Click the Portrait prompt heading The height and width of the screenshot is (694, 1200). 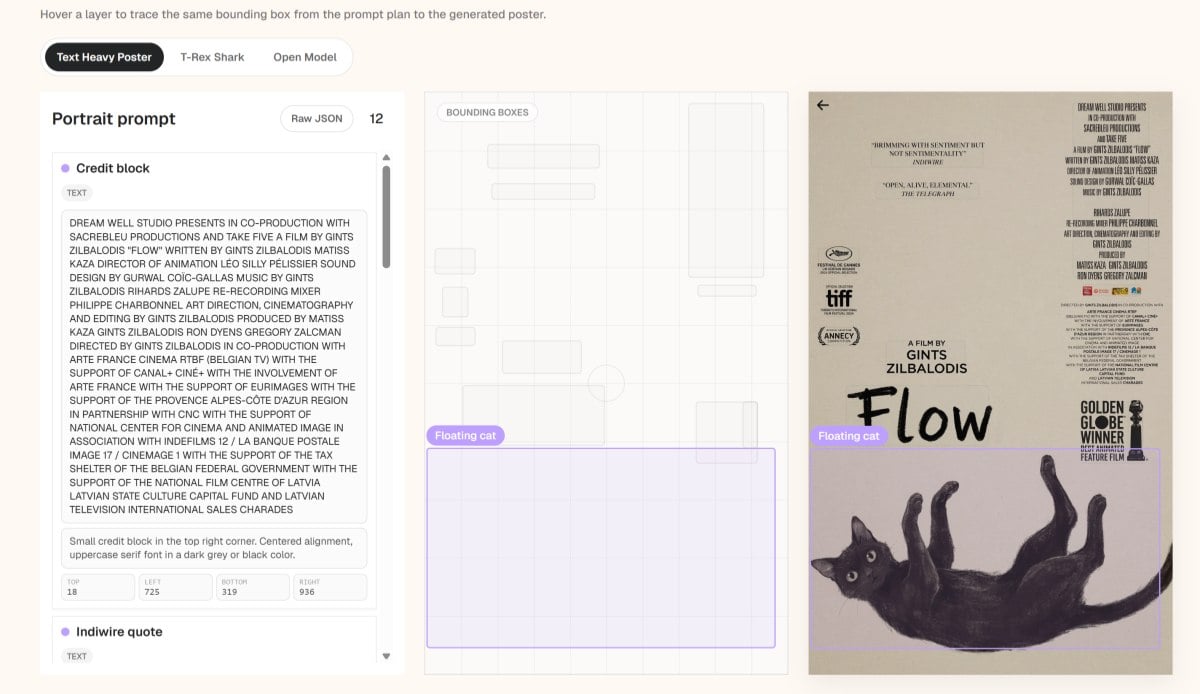tap(113, 118)
